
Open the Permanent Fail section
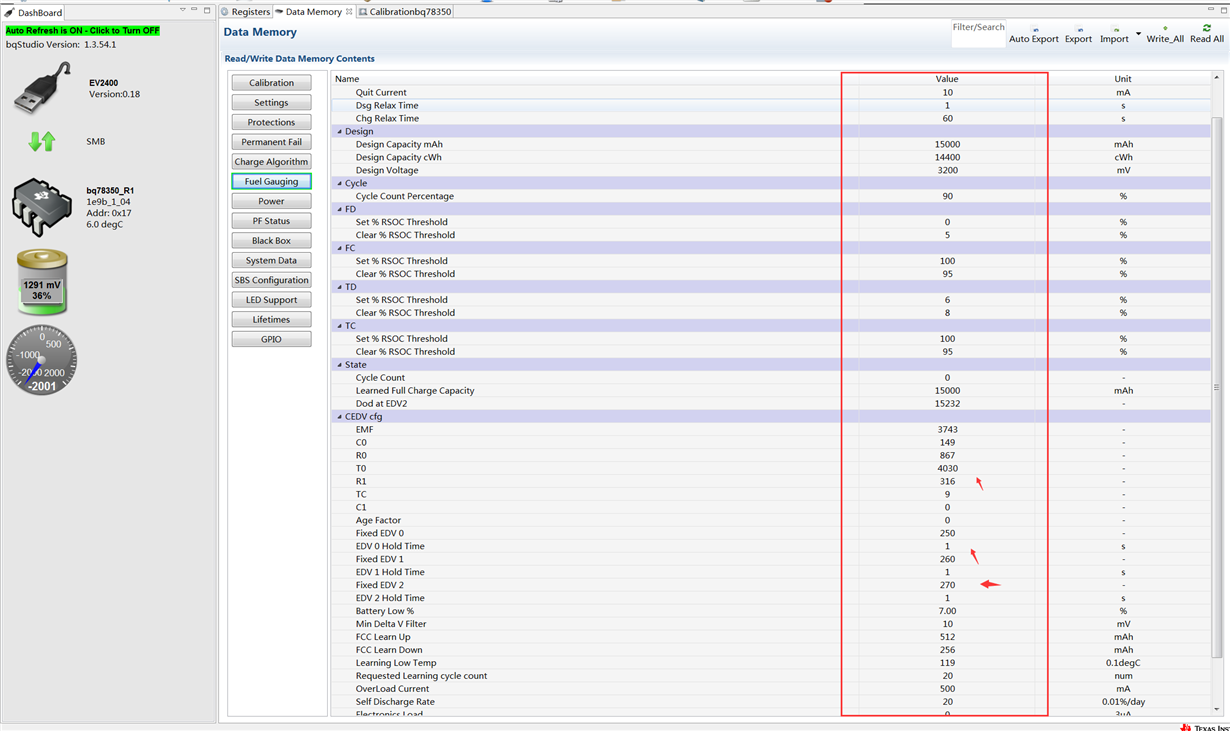click(271, 142)
